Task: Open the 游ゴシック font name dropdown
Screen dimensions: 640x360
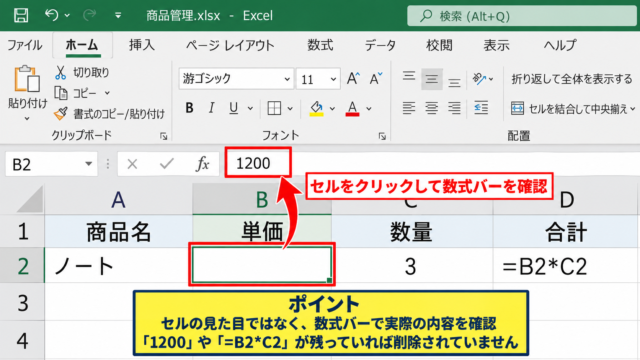Action: click(x=287, y=79)
